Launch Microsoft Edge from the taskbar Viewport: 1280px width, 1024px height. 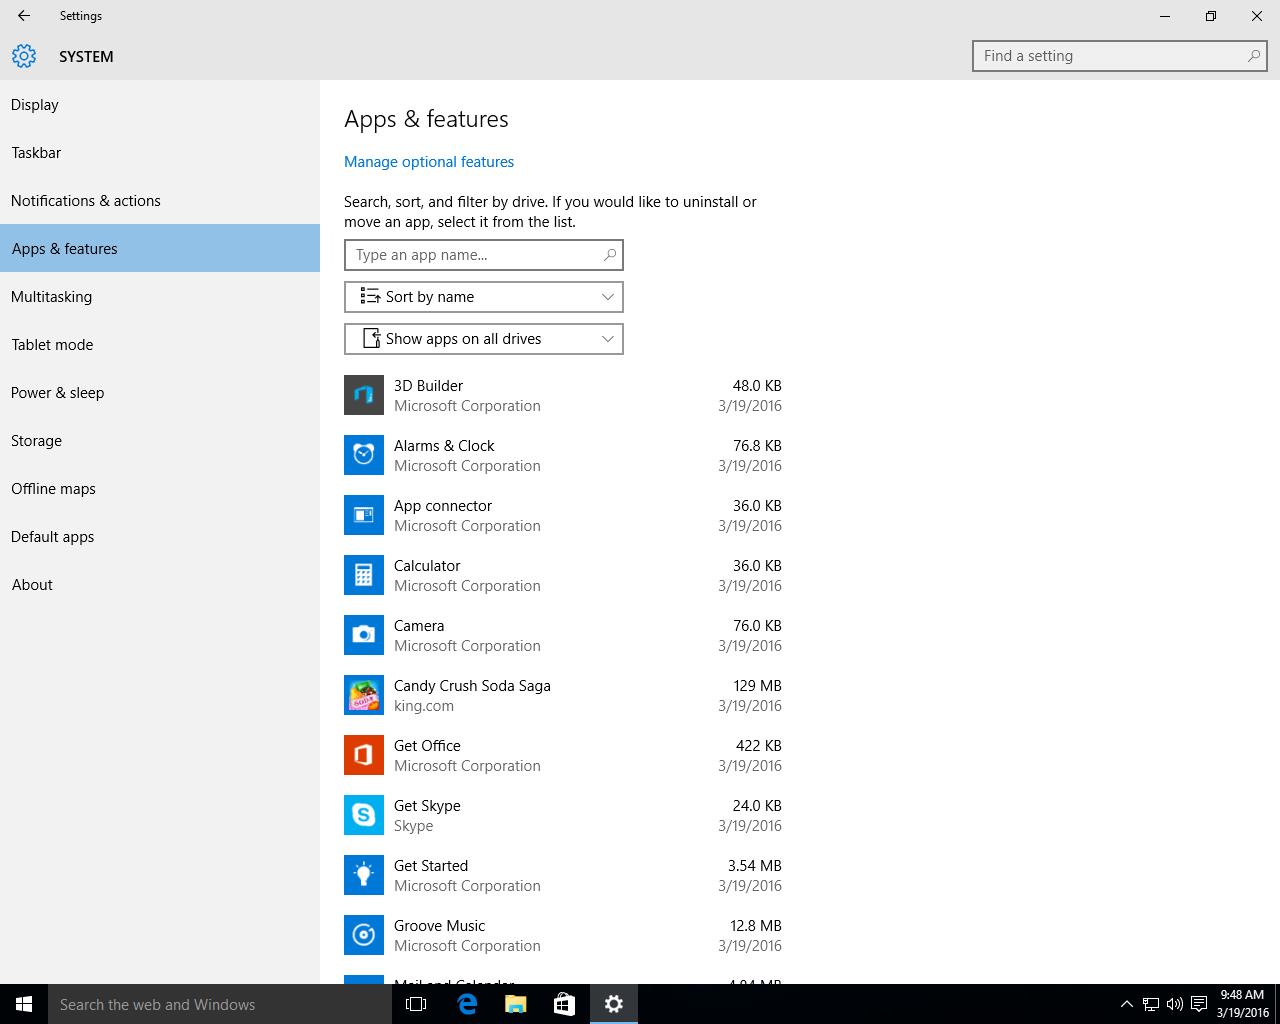[466, 1004]
